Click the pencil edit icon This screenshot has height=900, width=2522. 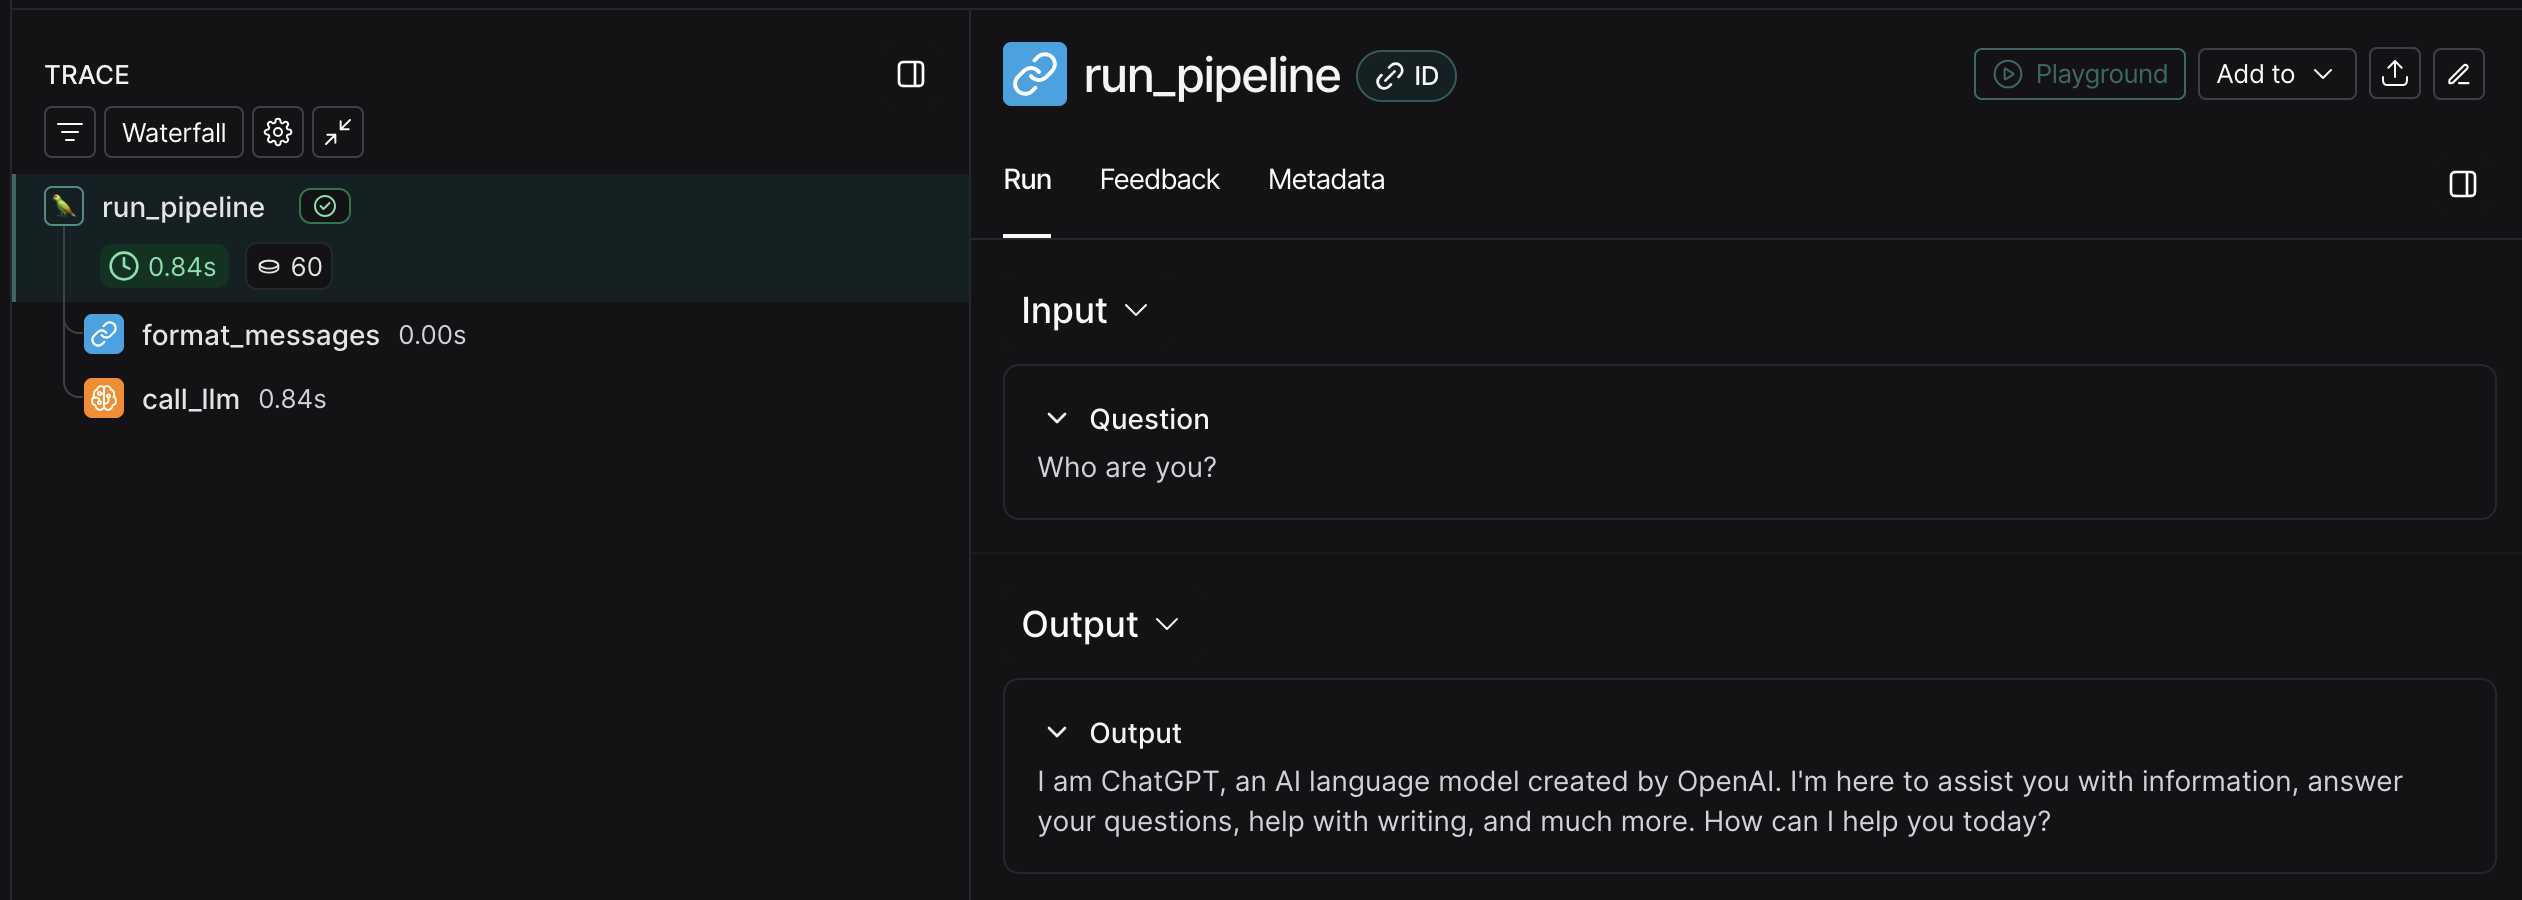tap(2459, 74)
